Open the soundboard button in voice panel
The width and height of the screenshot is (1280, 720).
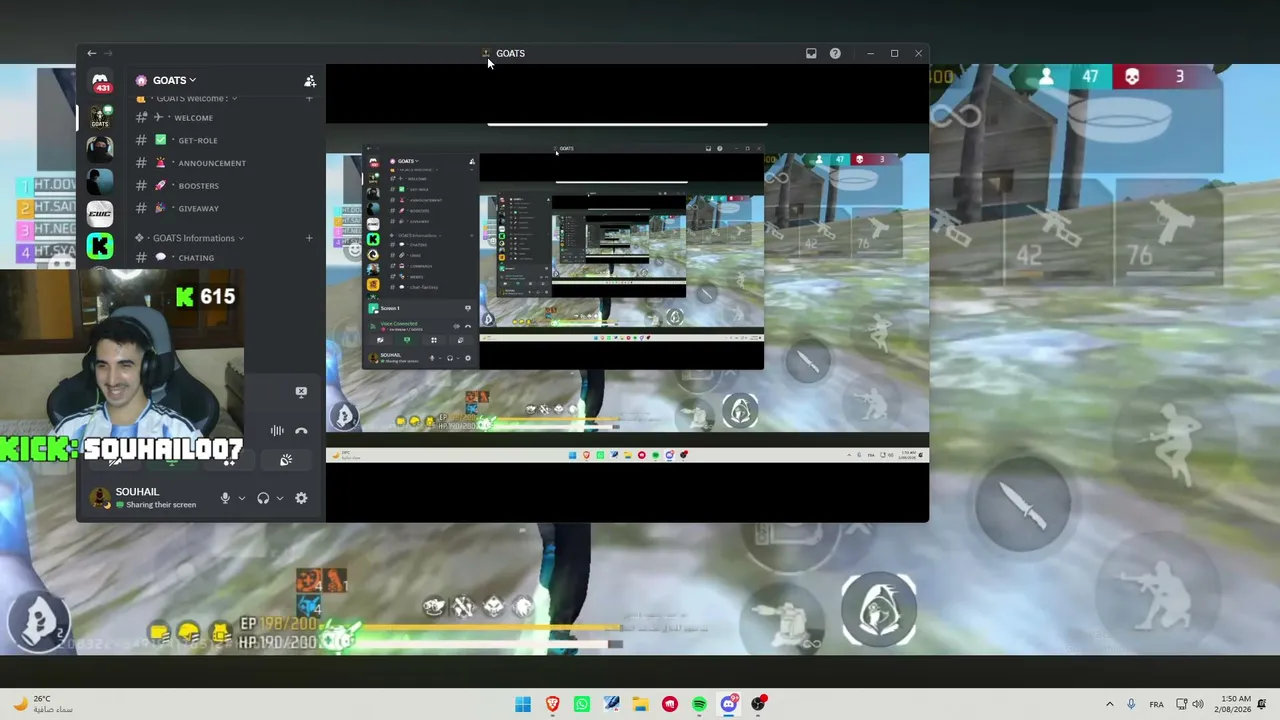(x=286, y=460)
